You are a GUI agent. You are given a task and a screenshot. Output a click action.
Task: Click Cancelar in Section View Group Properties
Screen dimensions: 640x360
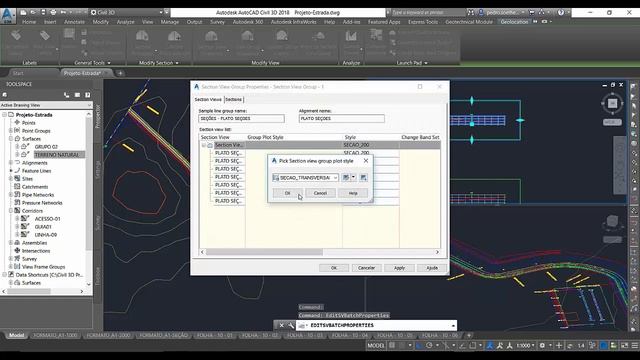(x=366, y=268)
